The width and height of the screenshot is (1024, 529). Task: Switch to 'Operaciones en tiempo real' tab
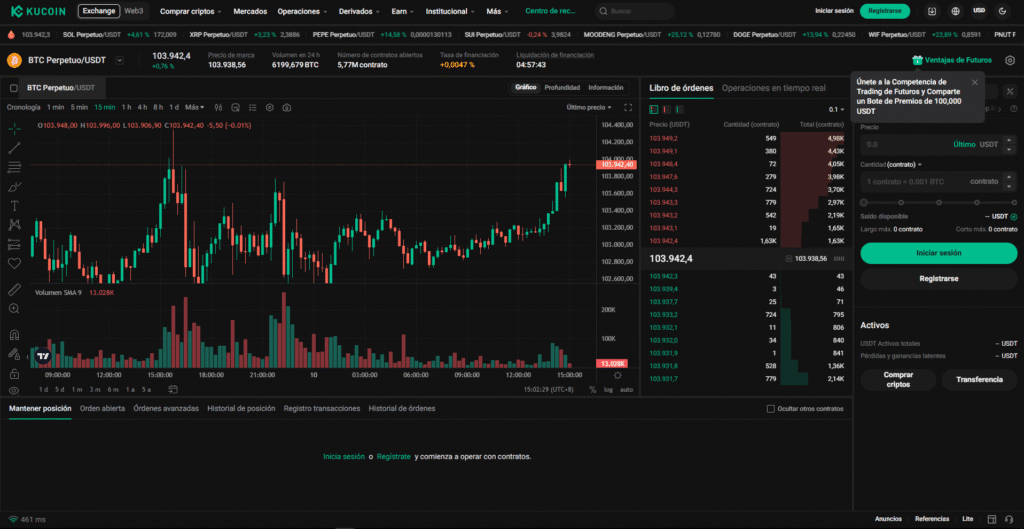point(773,88)
